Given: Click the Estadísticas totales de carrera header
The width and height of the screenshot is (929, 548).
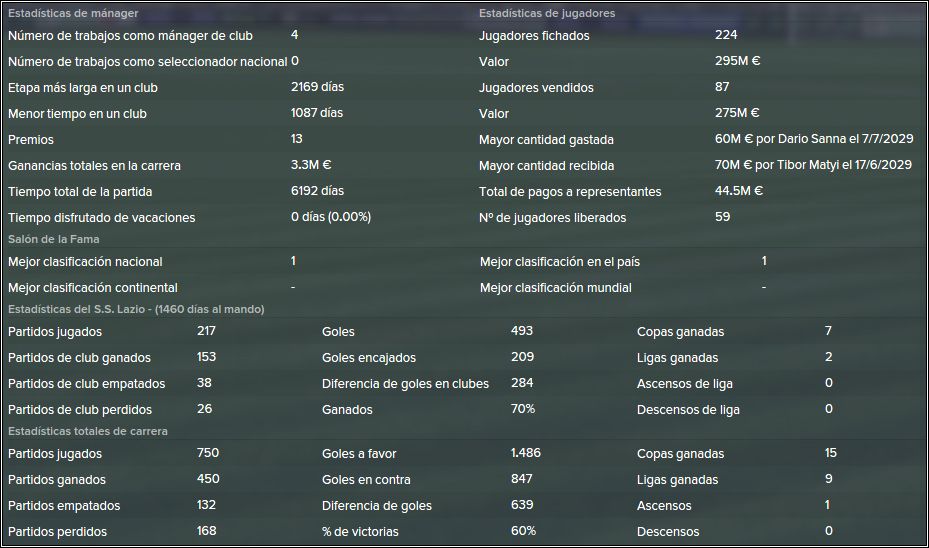Looking at the screenshot, I should (88, 431).
